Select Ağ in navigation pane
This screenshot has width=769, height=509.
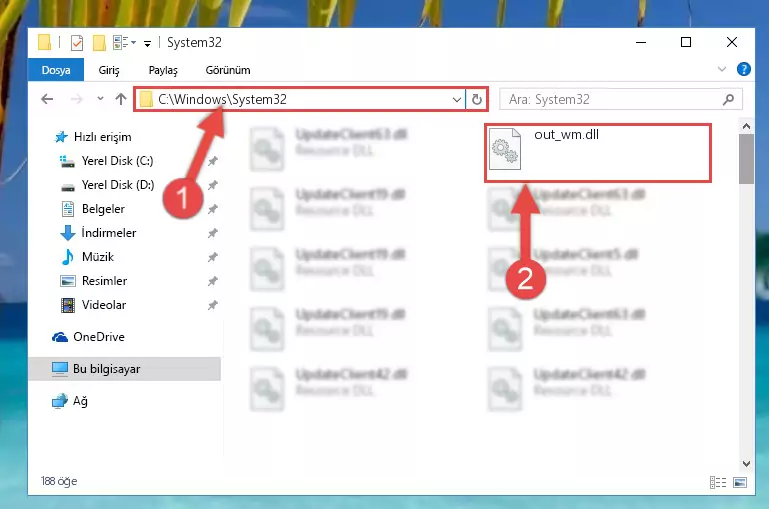[70, 401]
